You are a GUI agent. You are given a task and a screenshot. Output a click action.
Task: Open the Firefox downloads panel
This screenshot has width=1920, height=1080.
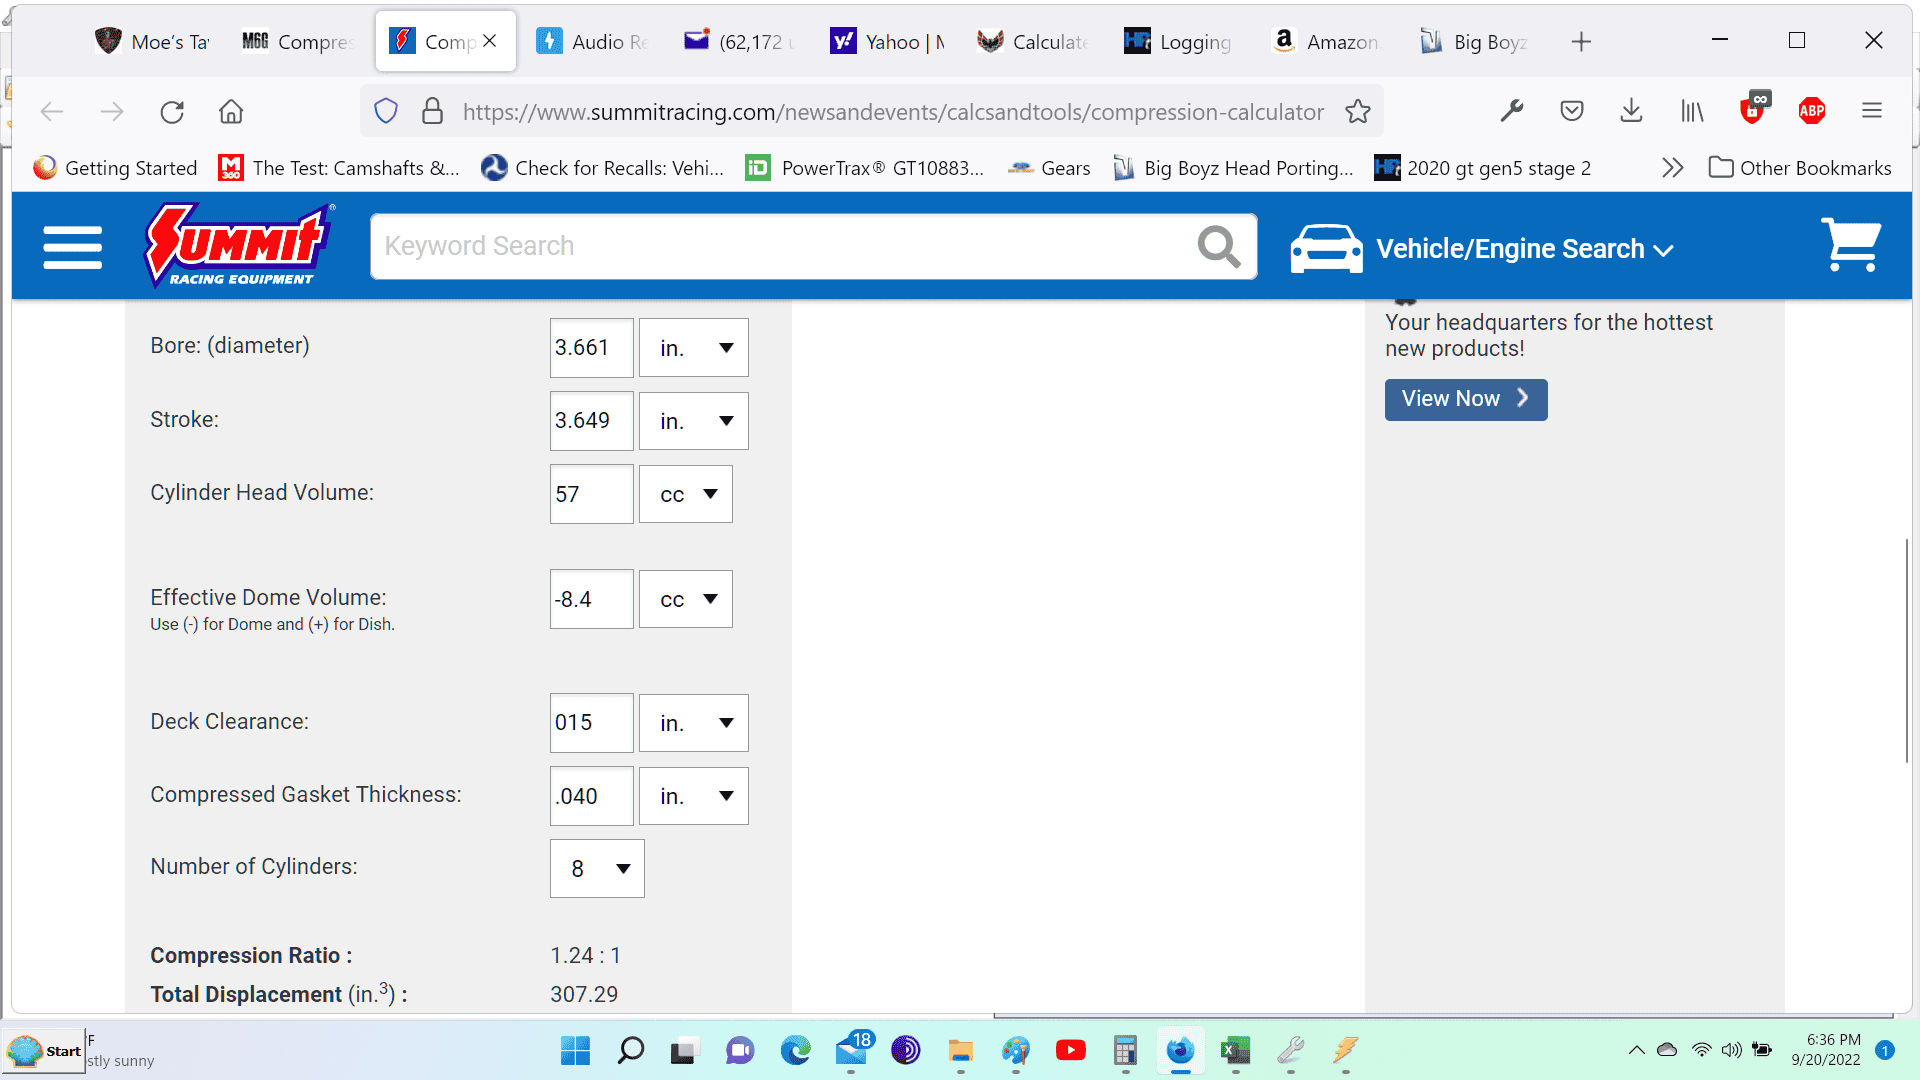pyautogui.click(x=1631, y=111)
